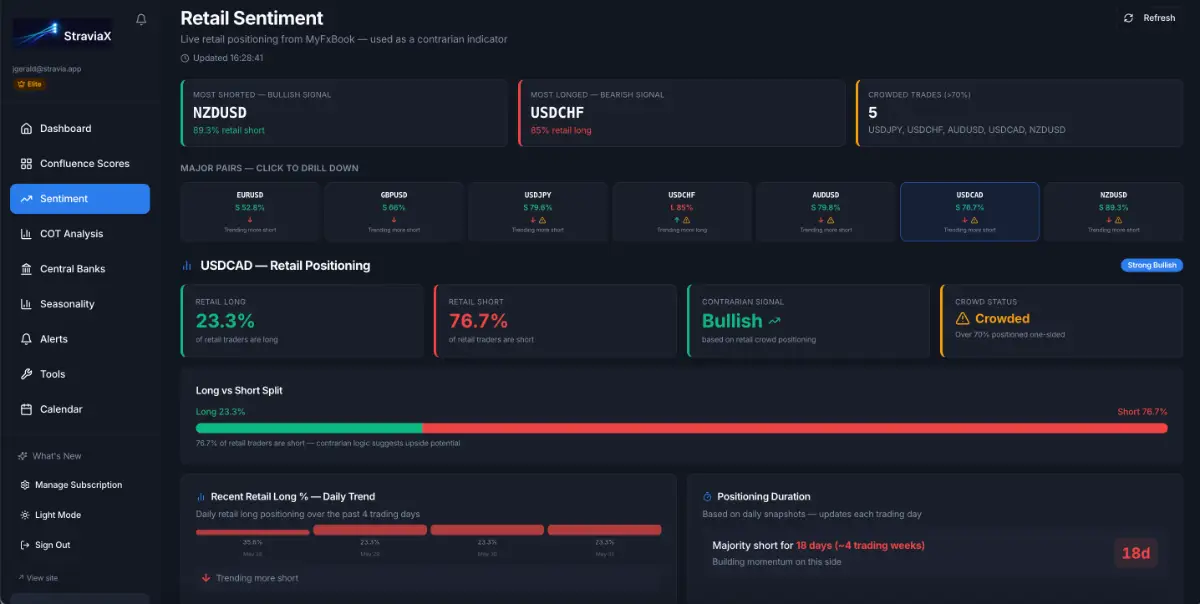Select the USDCHF pair card
The width and height of the screenshot is (1200, 604).
tap(682, 212)
